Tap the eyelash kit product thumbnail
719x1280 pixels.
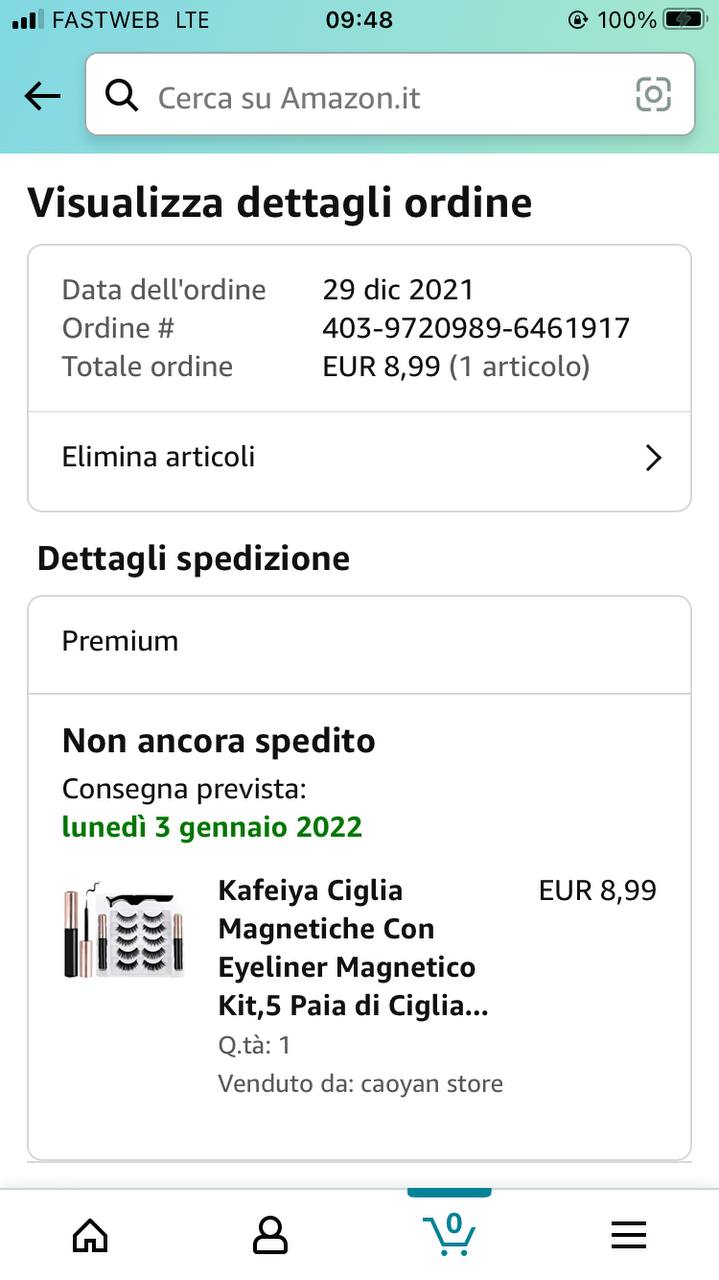coord(124,930)
